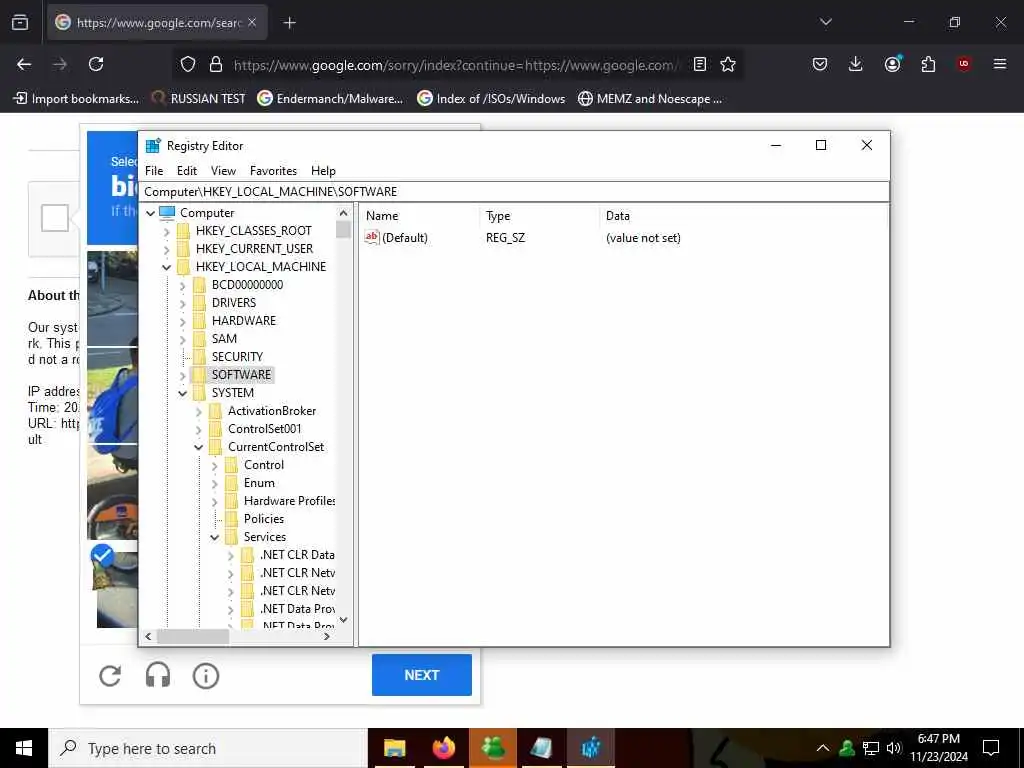1024x768 pixels.
Task: List all tabs with the dropdown arrow
Action: tap(825, 22)
